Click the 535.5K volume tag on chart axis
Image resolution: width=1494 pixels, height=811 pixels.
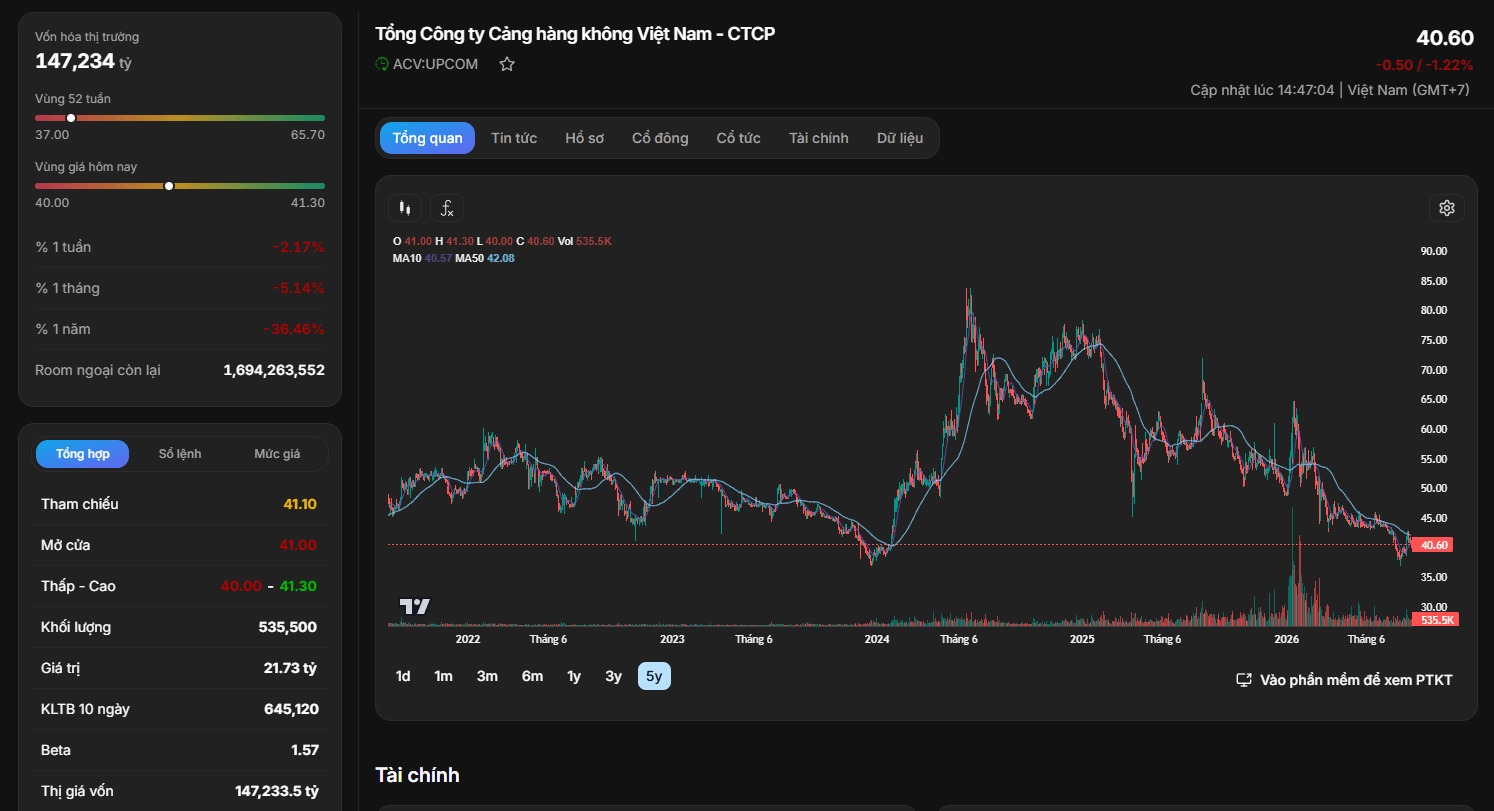coord(1434,620)
